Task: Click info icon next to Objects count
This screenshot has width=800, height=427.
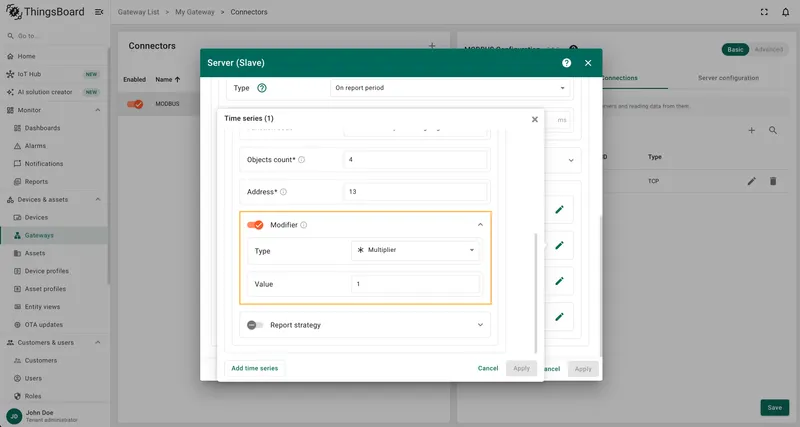Action: click(302, 160)
